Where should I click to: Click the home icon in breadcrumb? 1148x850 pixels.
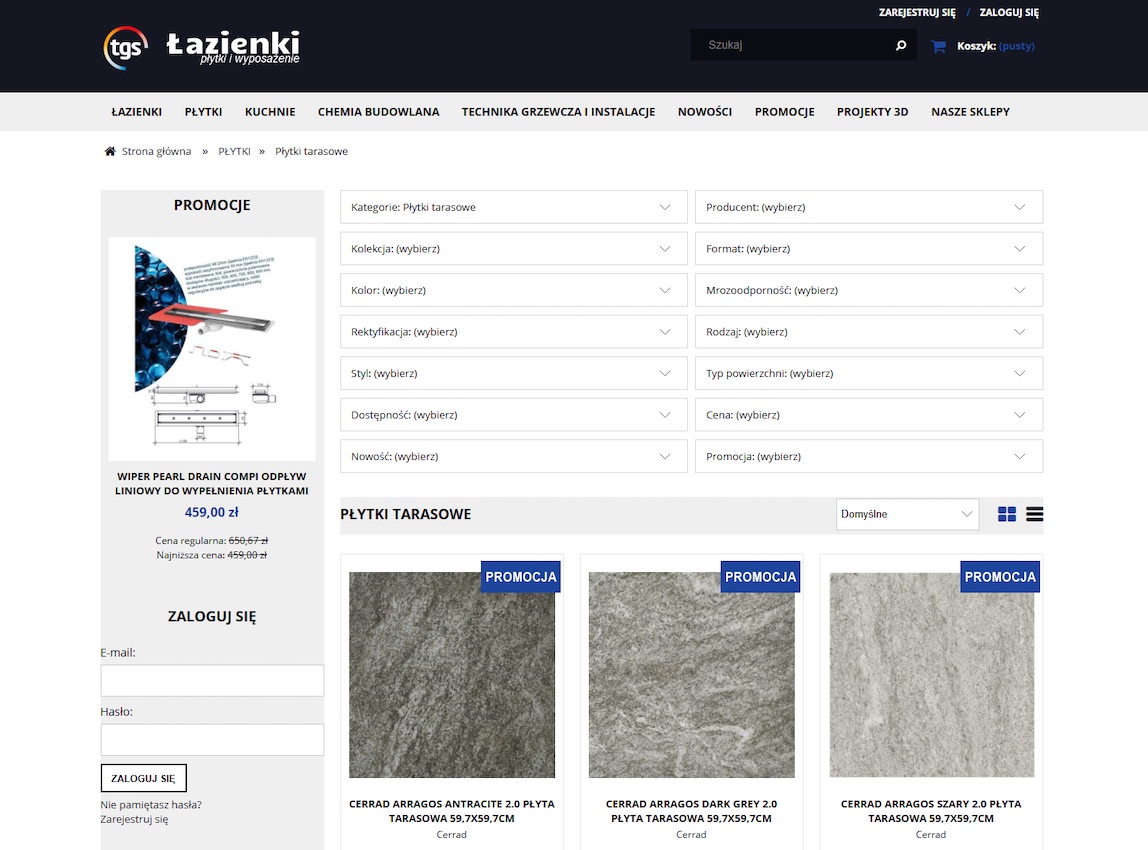(x=110, y=151)
